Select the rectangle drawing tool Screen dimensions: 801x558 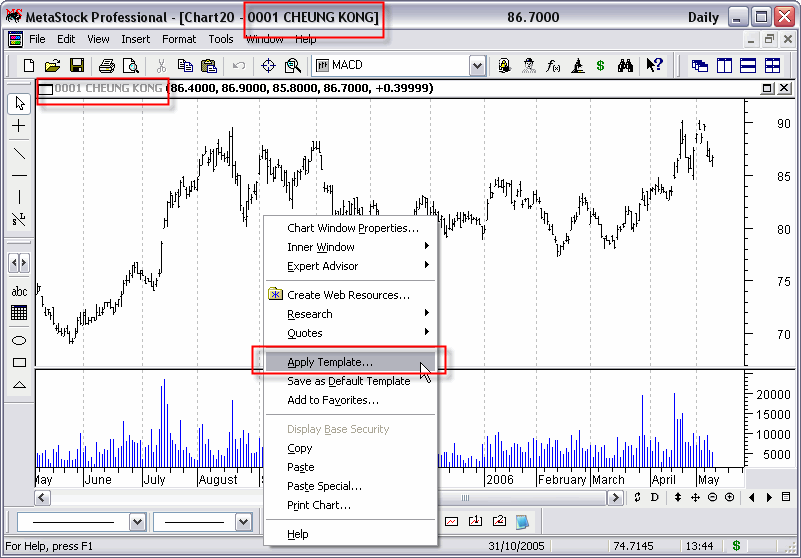tap(19, 362)
